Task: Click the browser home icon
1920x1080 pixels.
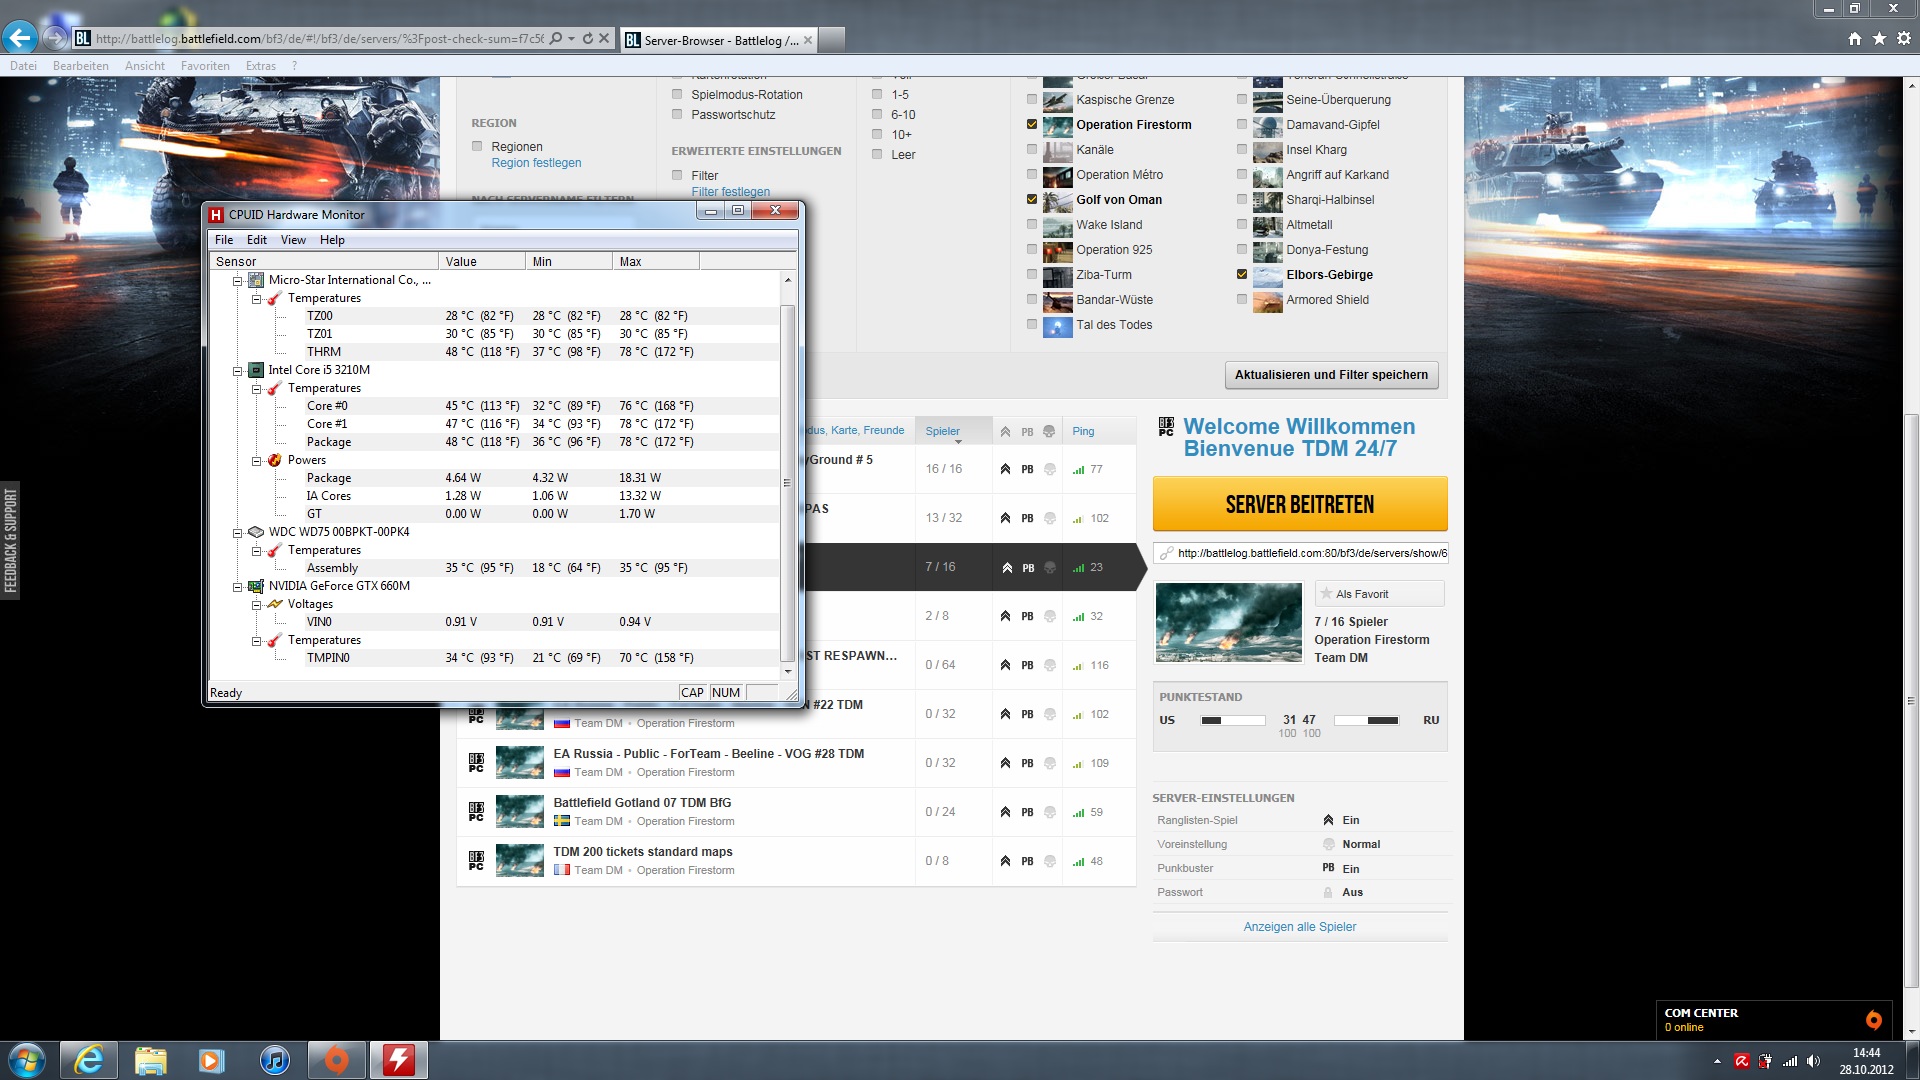Action: [1855, 38]
